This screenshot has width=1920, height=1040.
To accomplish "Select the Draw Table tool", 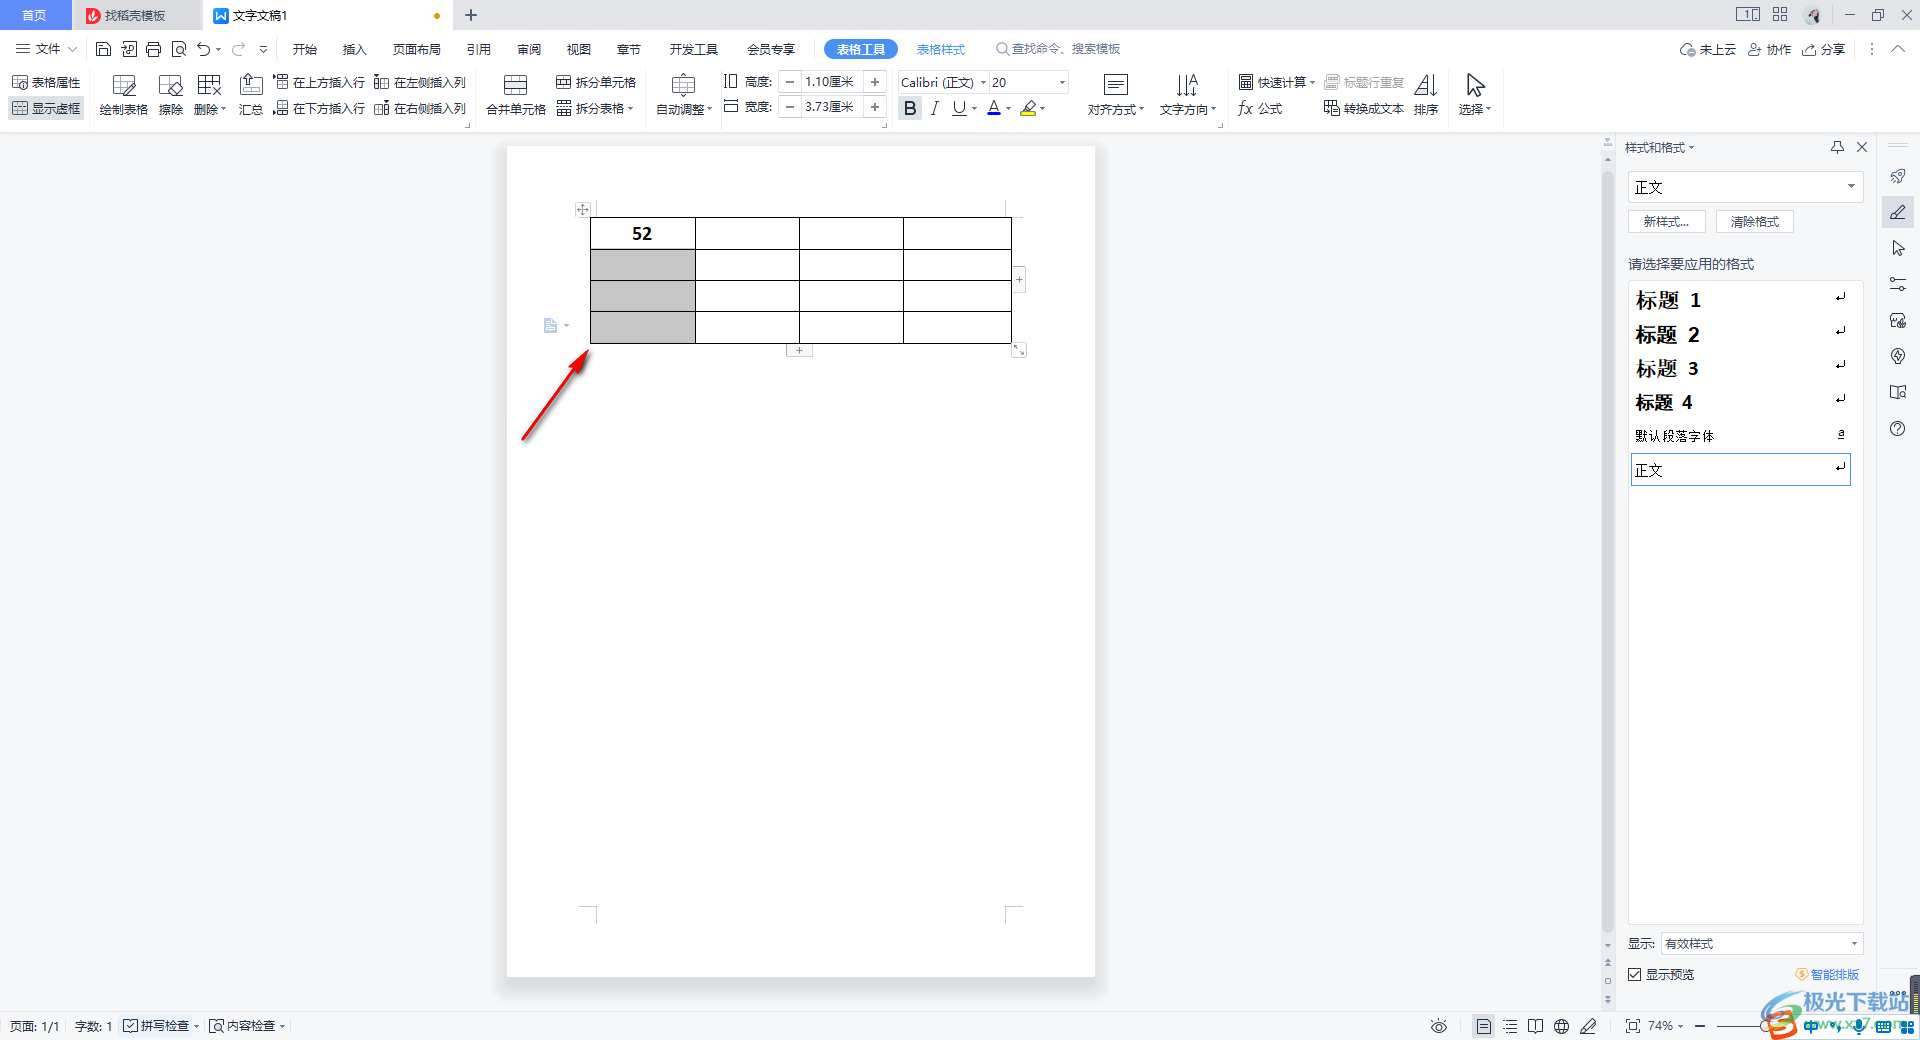I will pos(123,95).
